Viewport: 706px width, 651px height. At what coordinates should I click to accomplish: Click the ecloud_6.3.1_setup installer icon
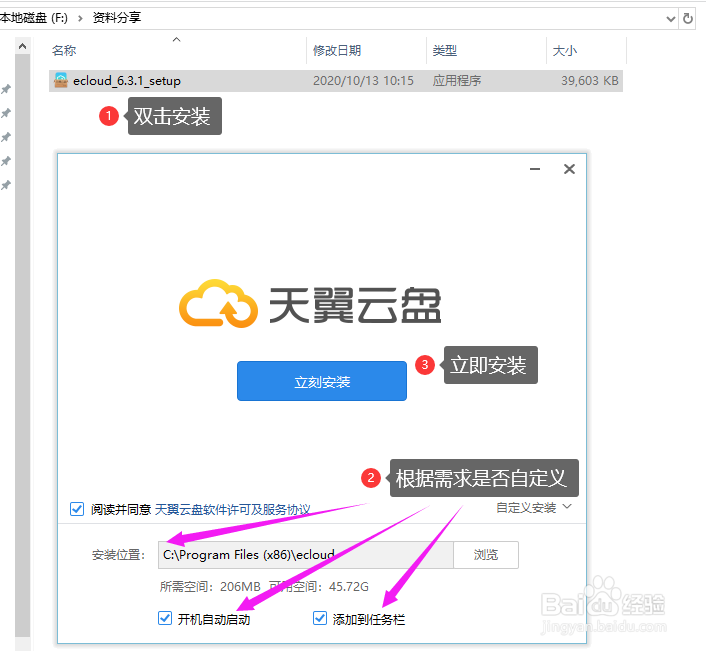point(61,81)
